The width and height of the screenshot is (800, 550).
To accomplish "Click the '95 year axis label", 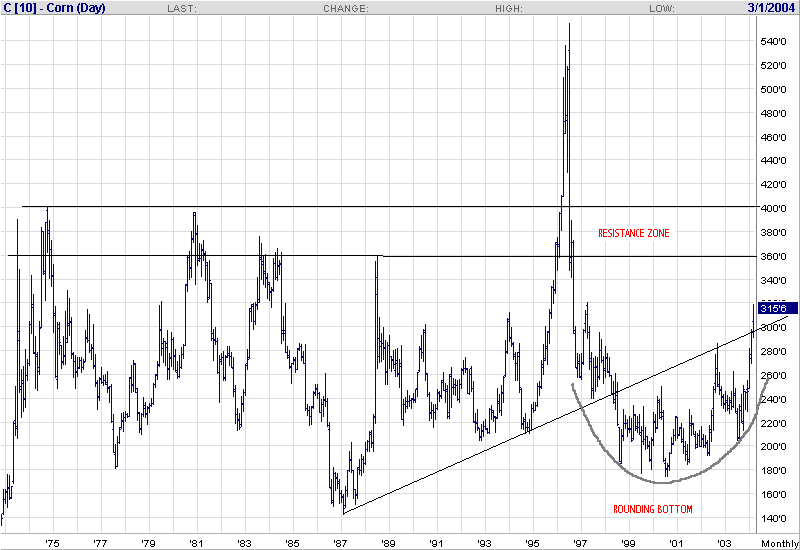I will click(532, 543).
